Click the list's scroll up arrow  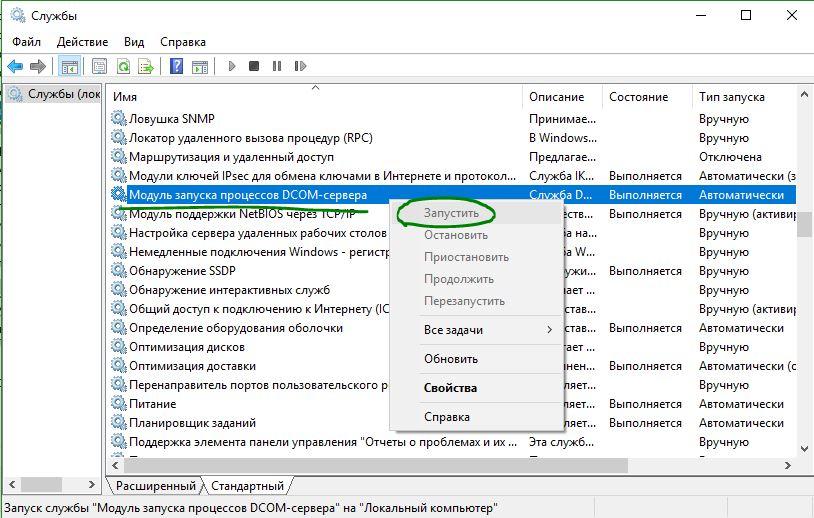[804, 94]
